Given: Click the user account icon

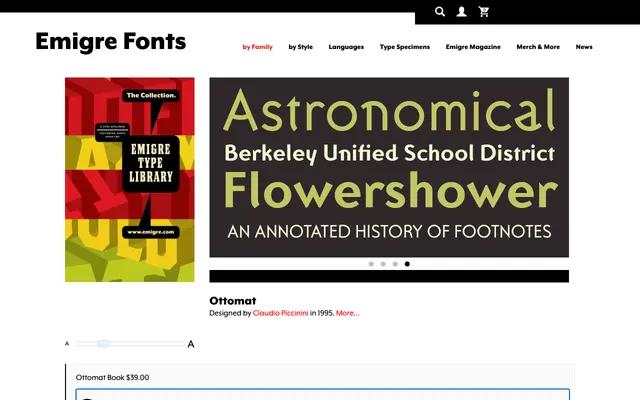Looking at the screenshot, I should click(x=462, y=11).
